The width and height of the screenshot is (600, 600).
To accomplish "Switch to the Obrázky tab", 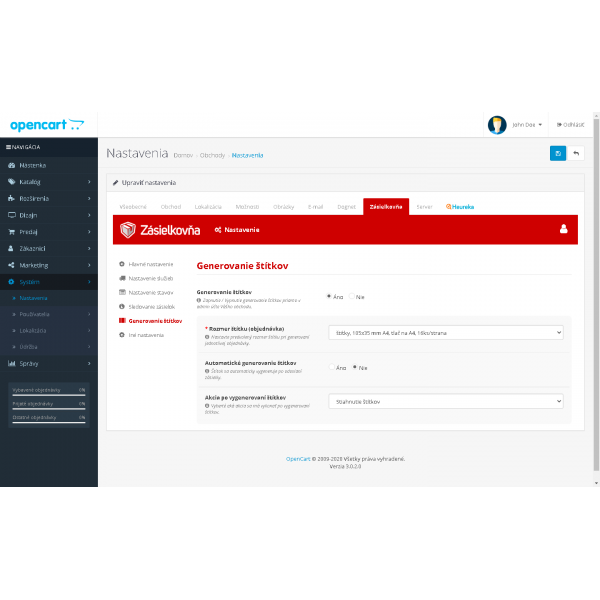I will pos(284,207).
